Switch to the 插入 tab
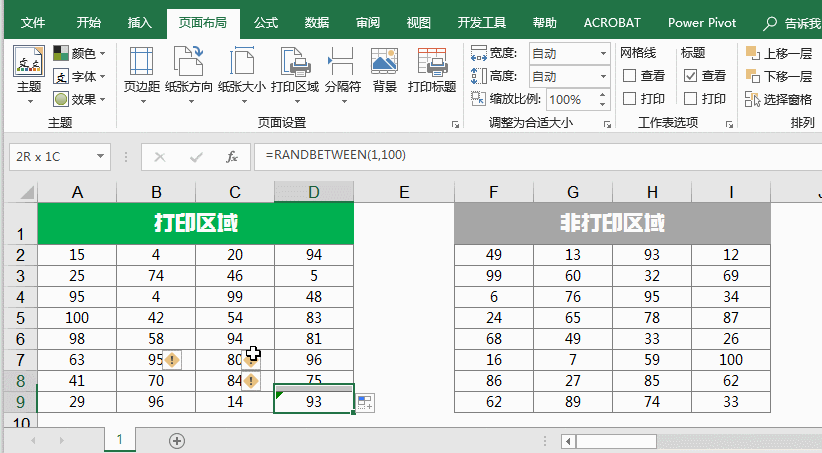The height and width of the screenshot is (453, 822). tap(139, 23)
